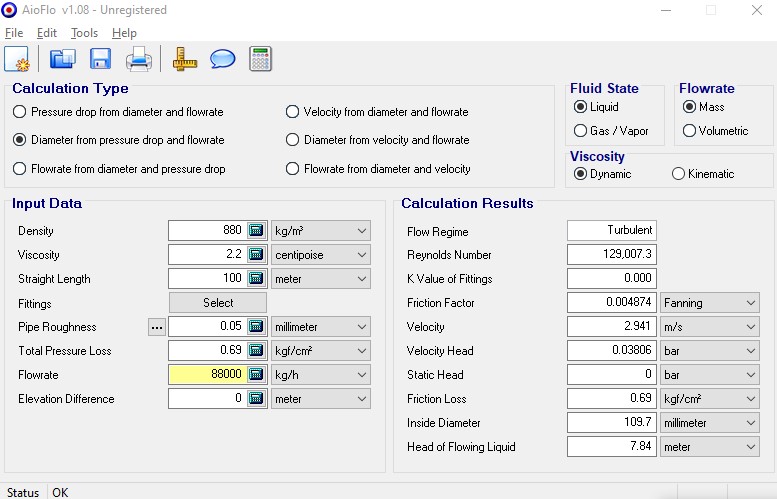The image size is (777, 499).
Task: Click the New calculation toolbar icon
Action: click(17, 59)
